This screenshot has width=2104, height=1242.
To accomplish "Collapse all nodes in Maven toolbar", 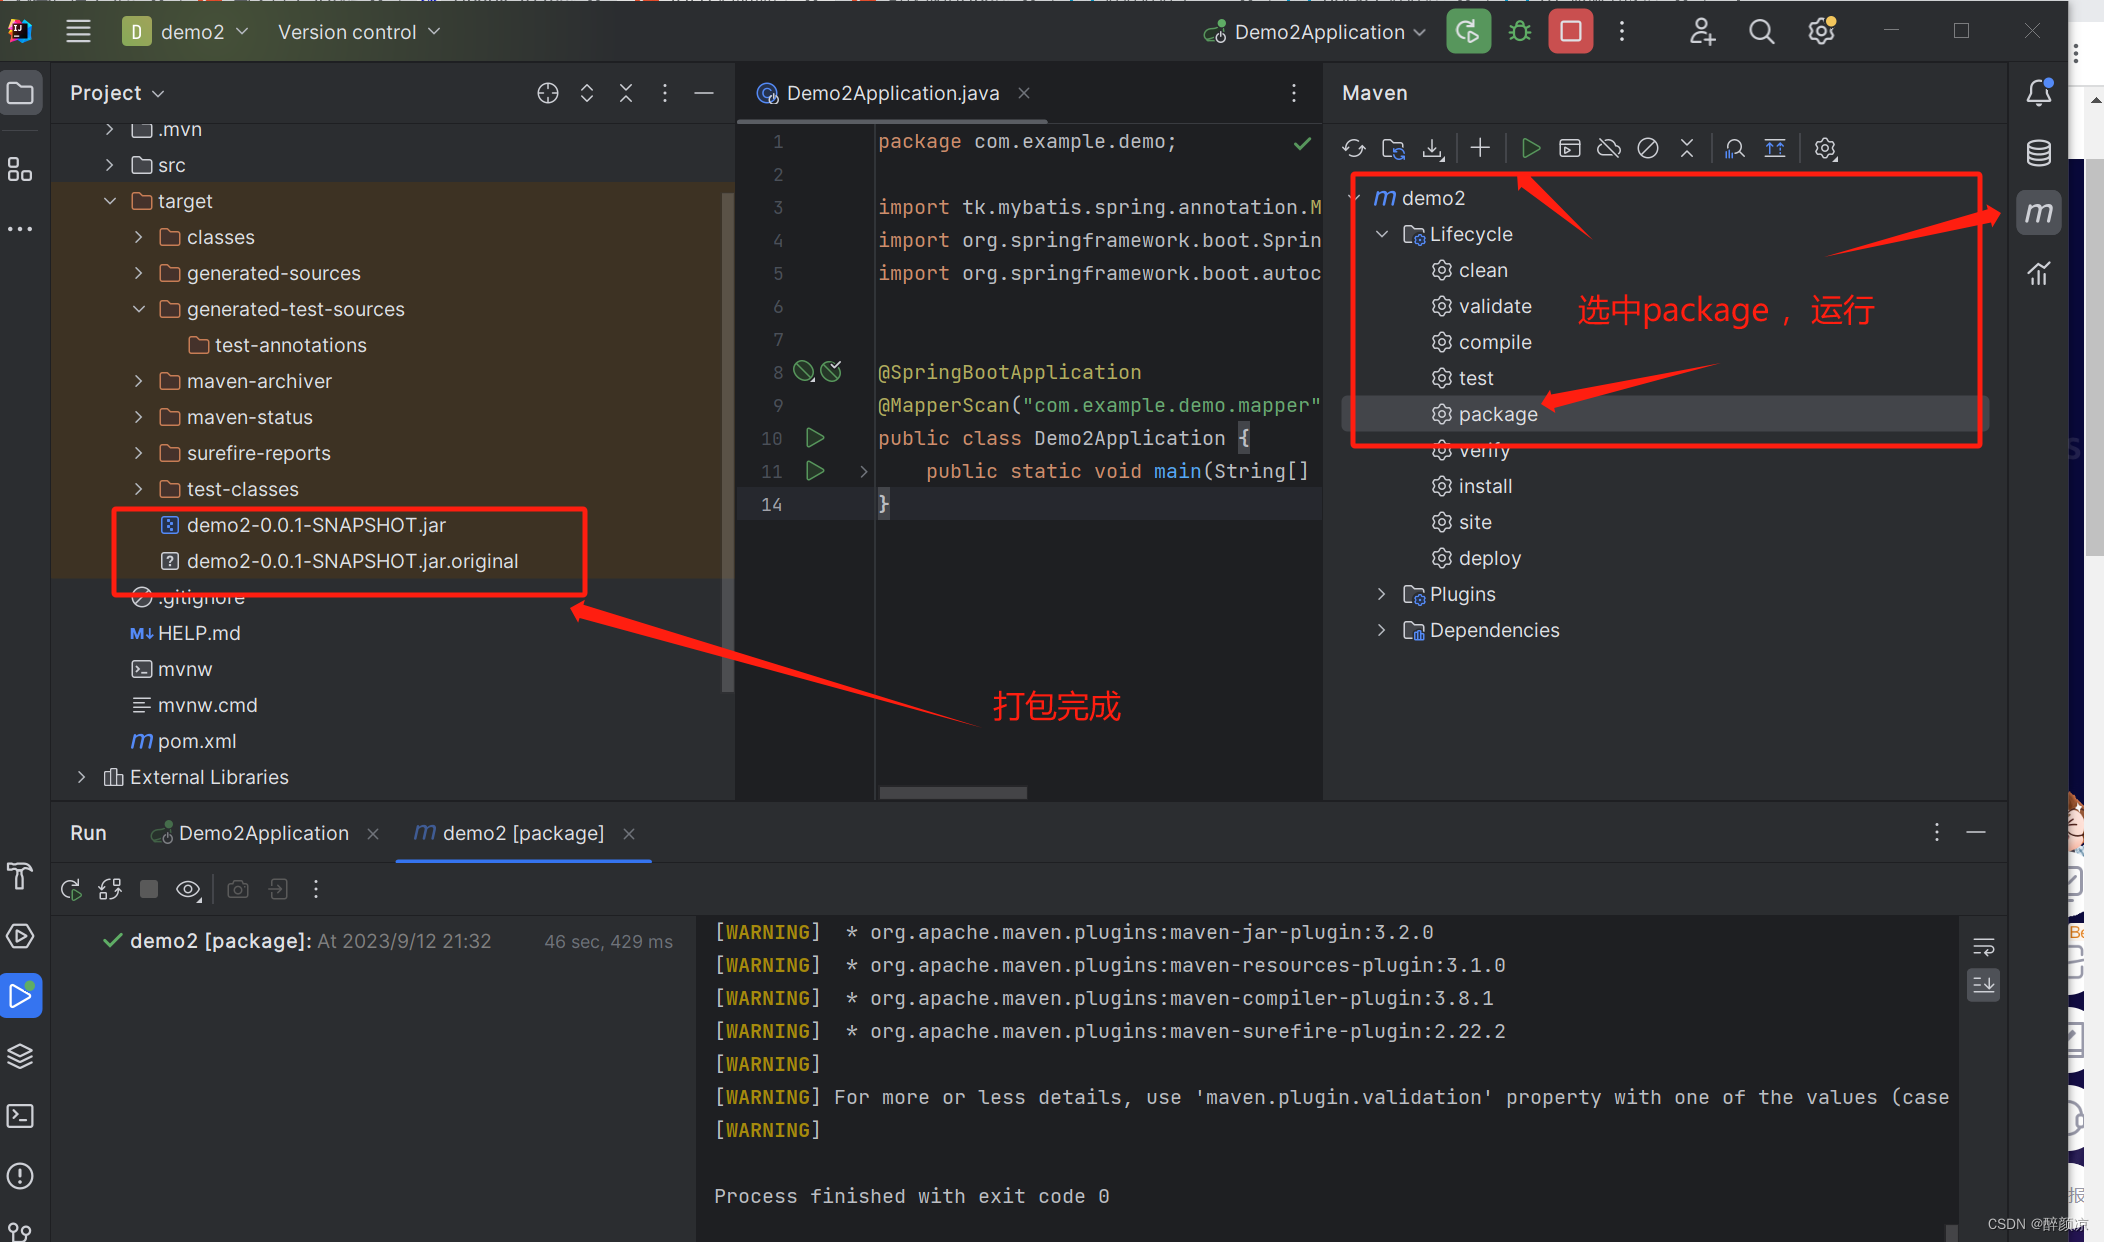I will click(1687, 149).
